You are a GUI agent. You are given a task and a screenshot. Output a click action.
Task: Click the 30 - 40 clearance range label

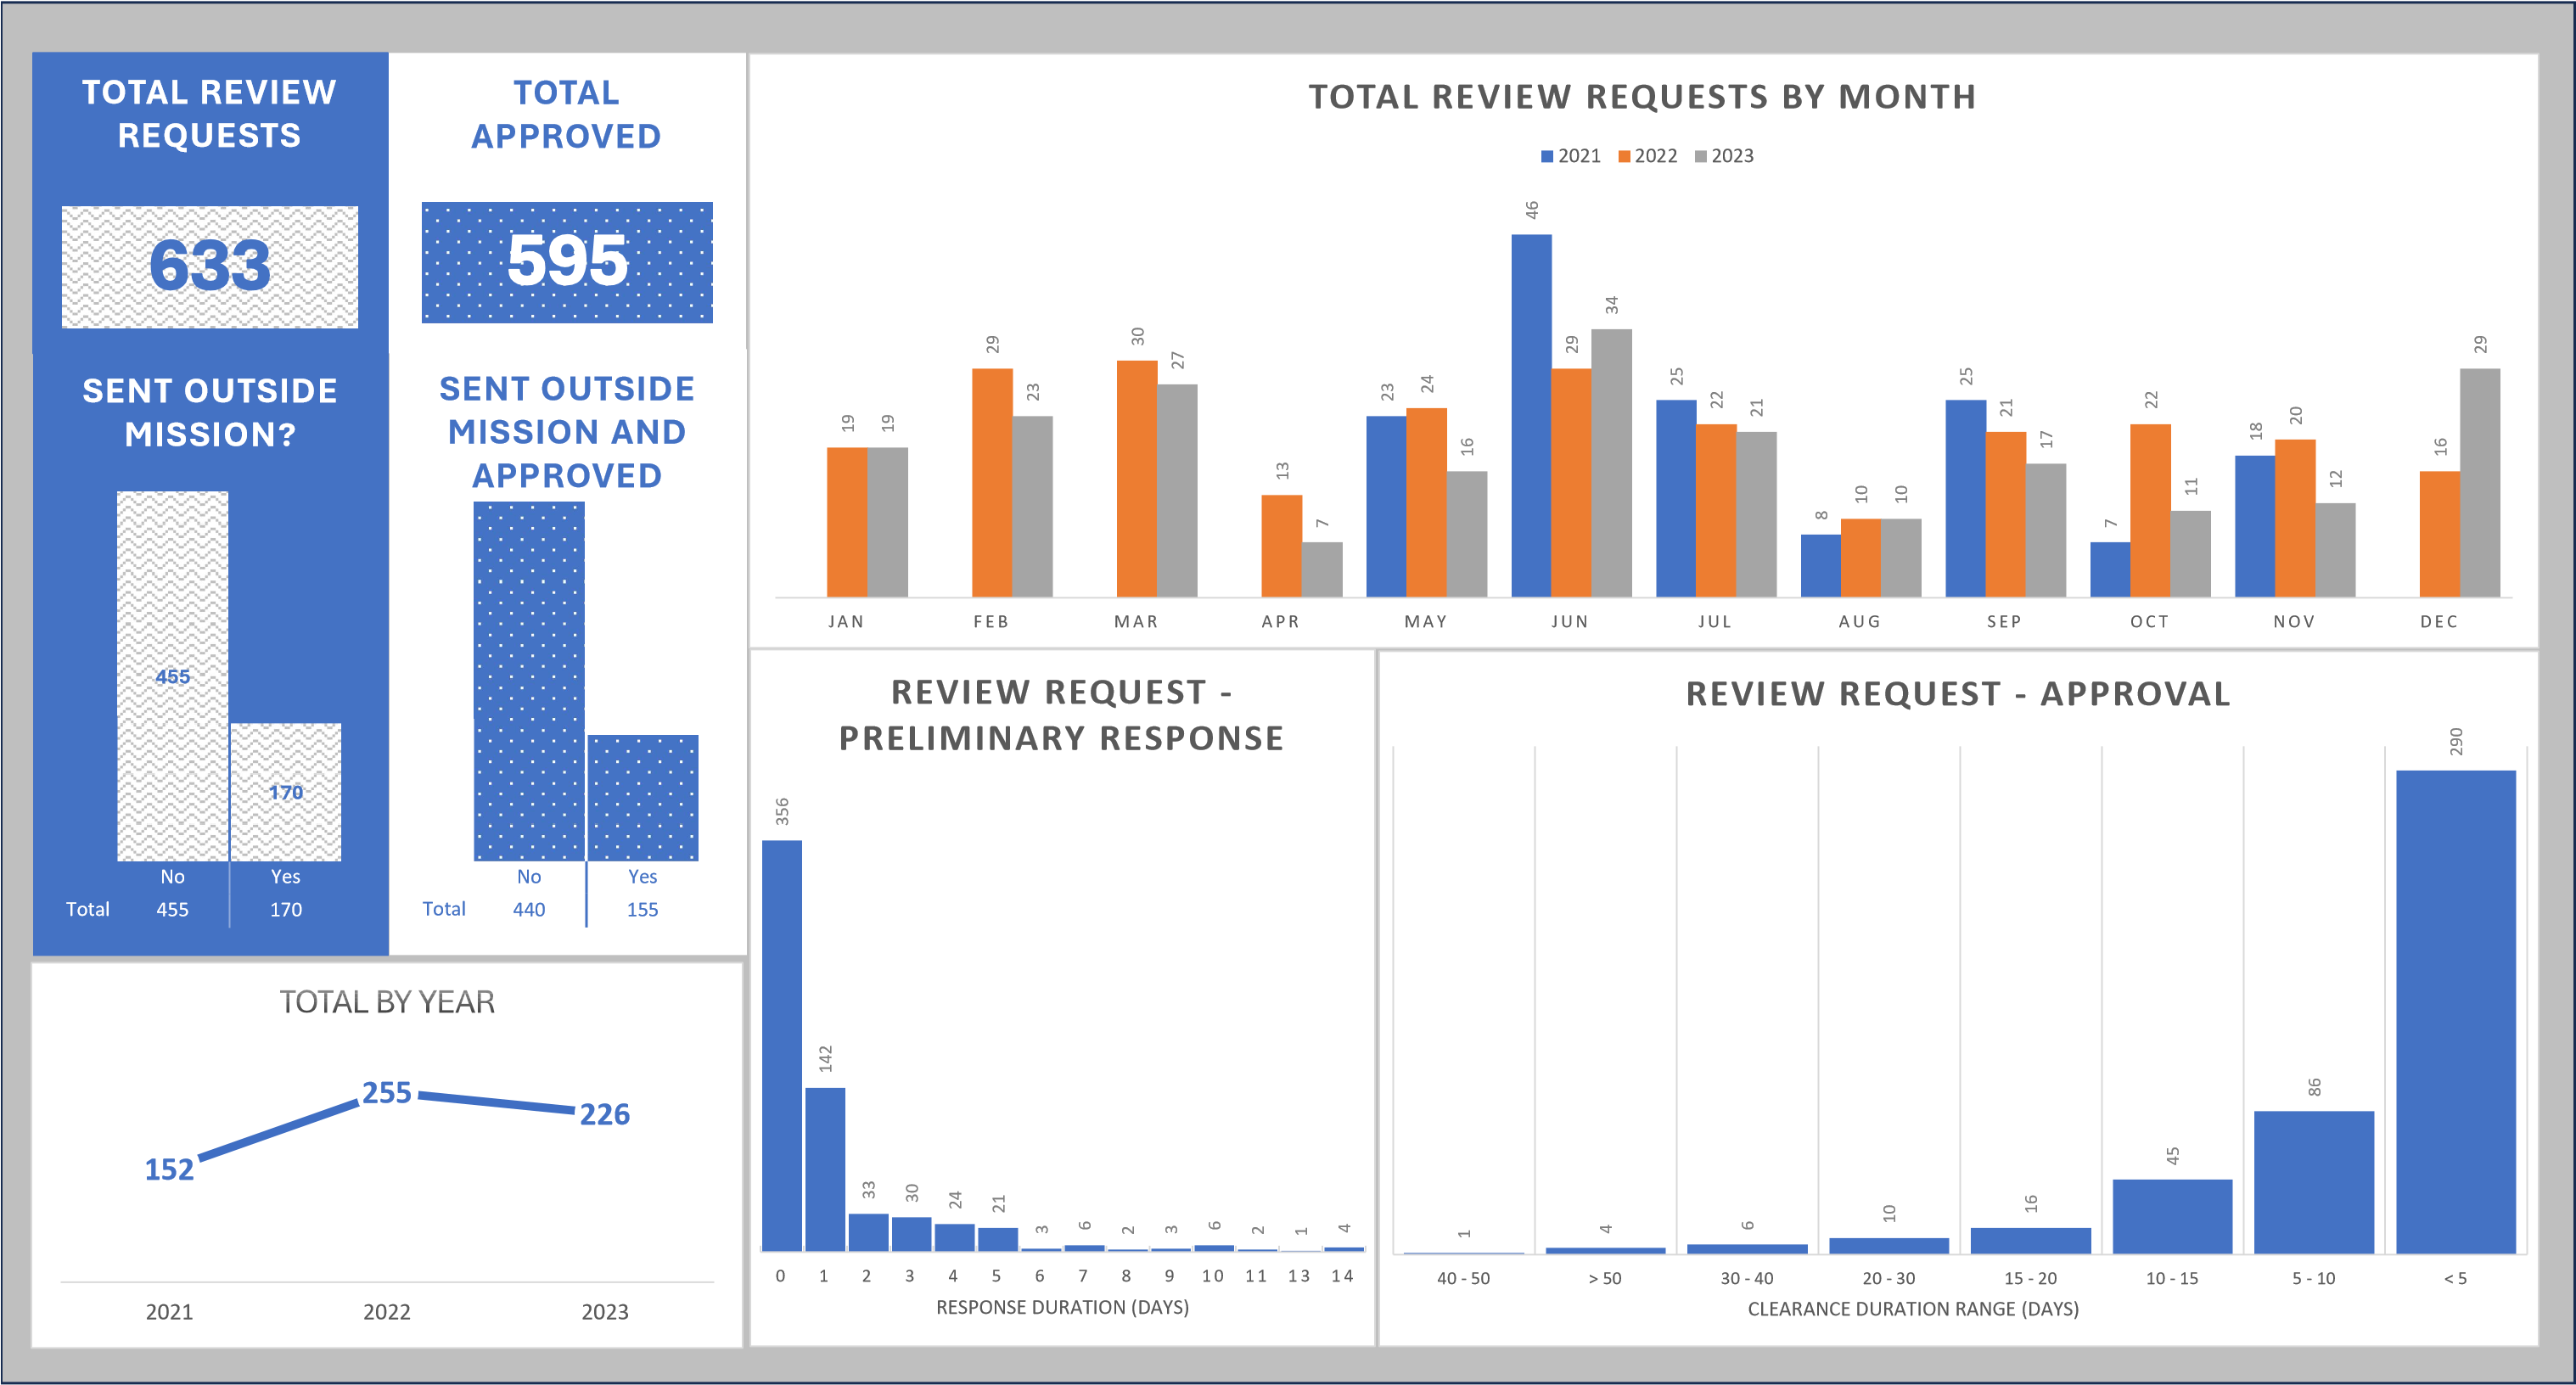1747,1278
